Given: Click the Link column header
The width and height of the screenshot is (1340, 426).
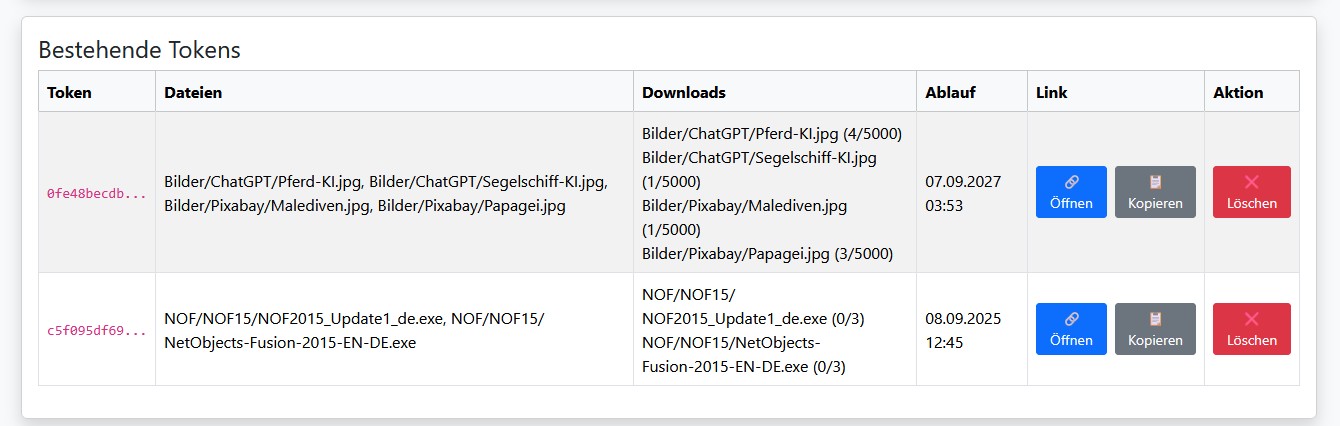Looking at the screenshot, I should tap(1052, 92).
